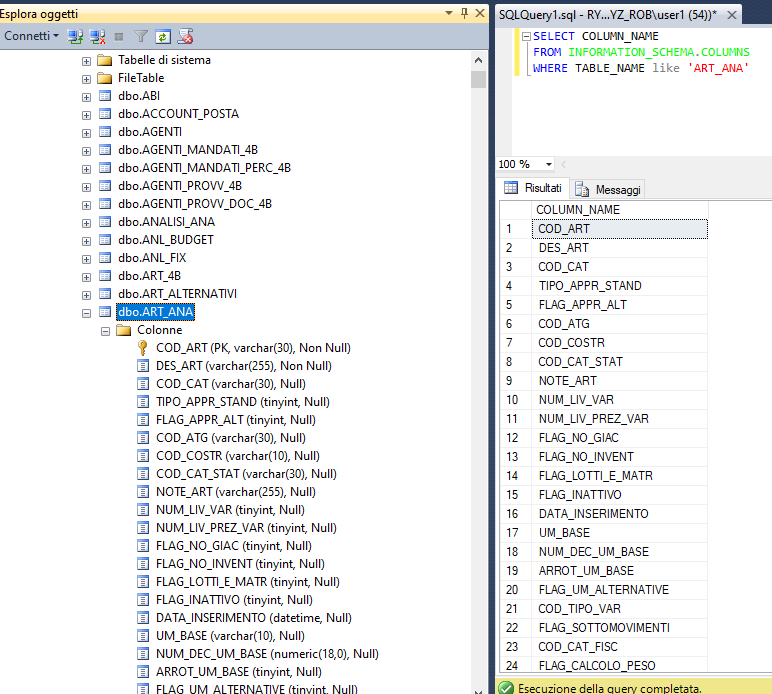Click result cell COD_ART in row 1
The height and width of the screenshot is (694, 772).
[620, 229]
